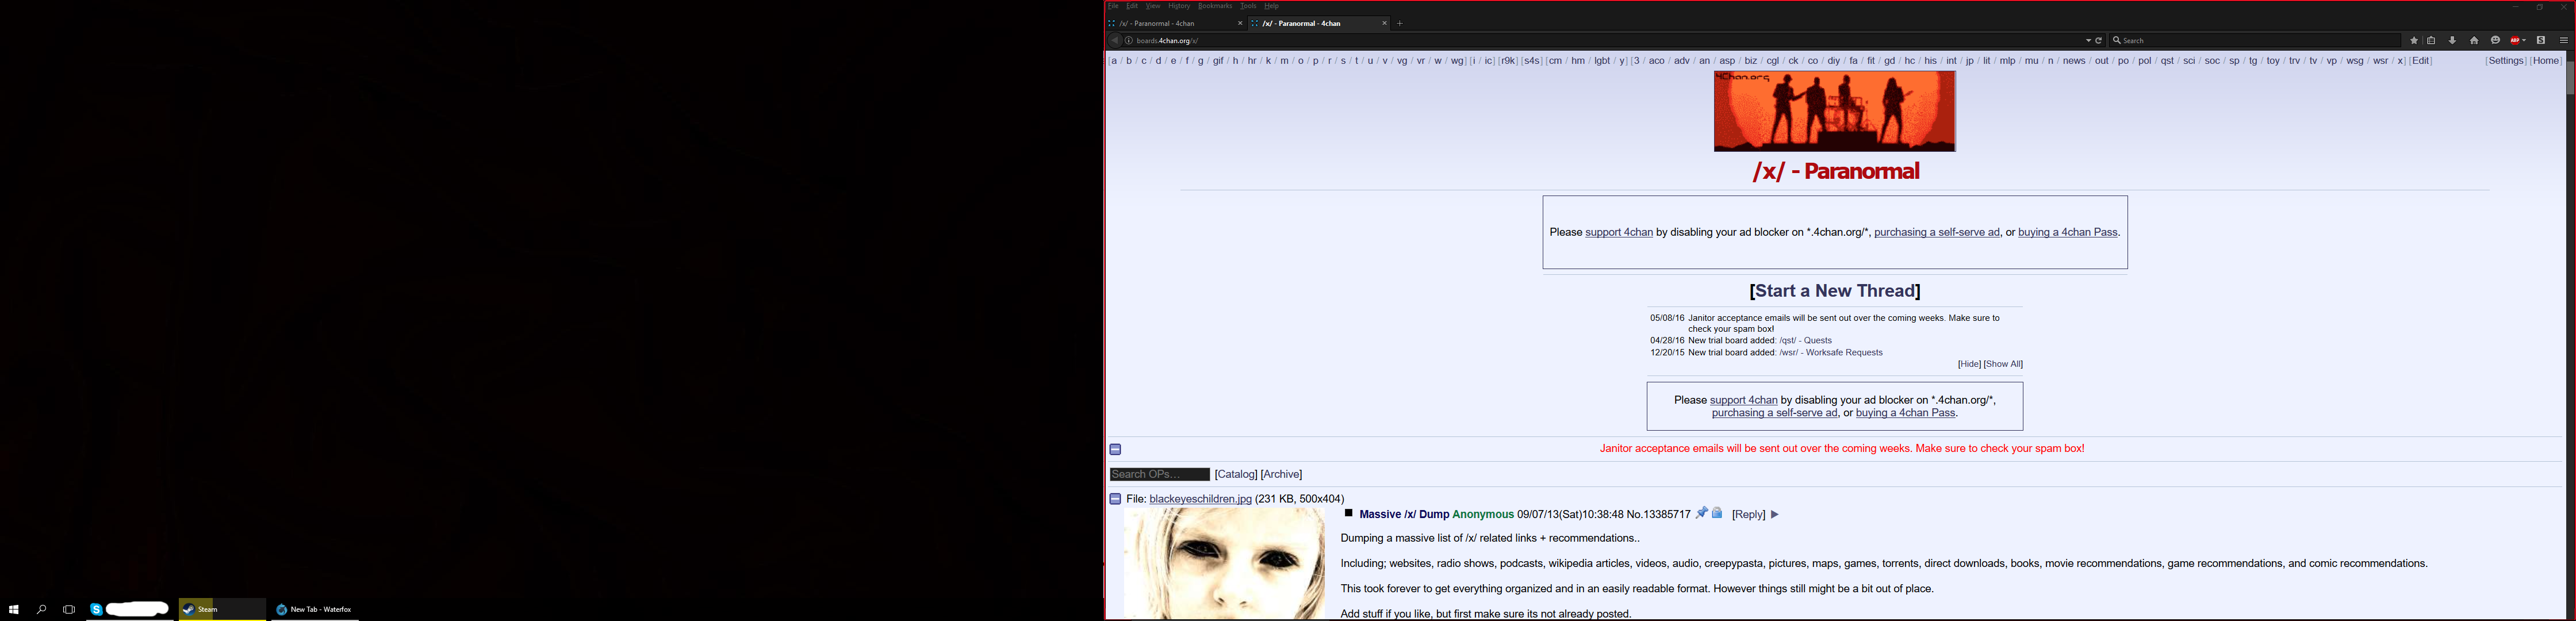Expand the post menu arrow after Reply
Viewport: 2576px width, 621px height.
(x=1775, y=515)
